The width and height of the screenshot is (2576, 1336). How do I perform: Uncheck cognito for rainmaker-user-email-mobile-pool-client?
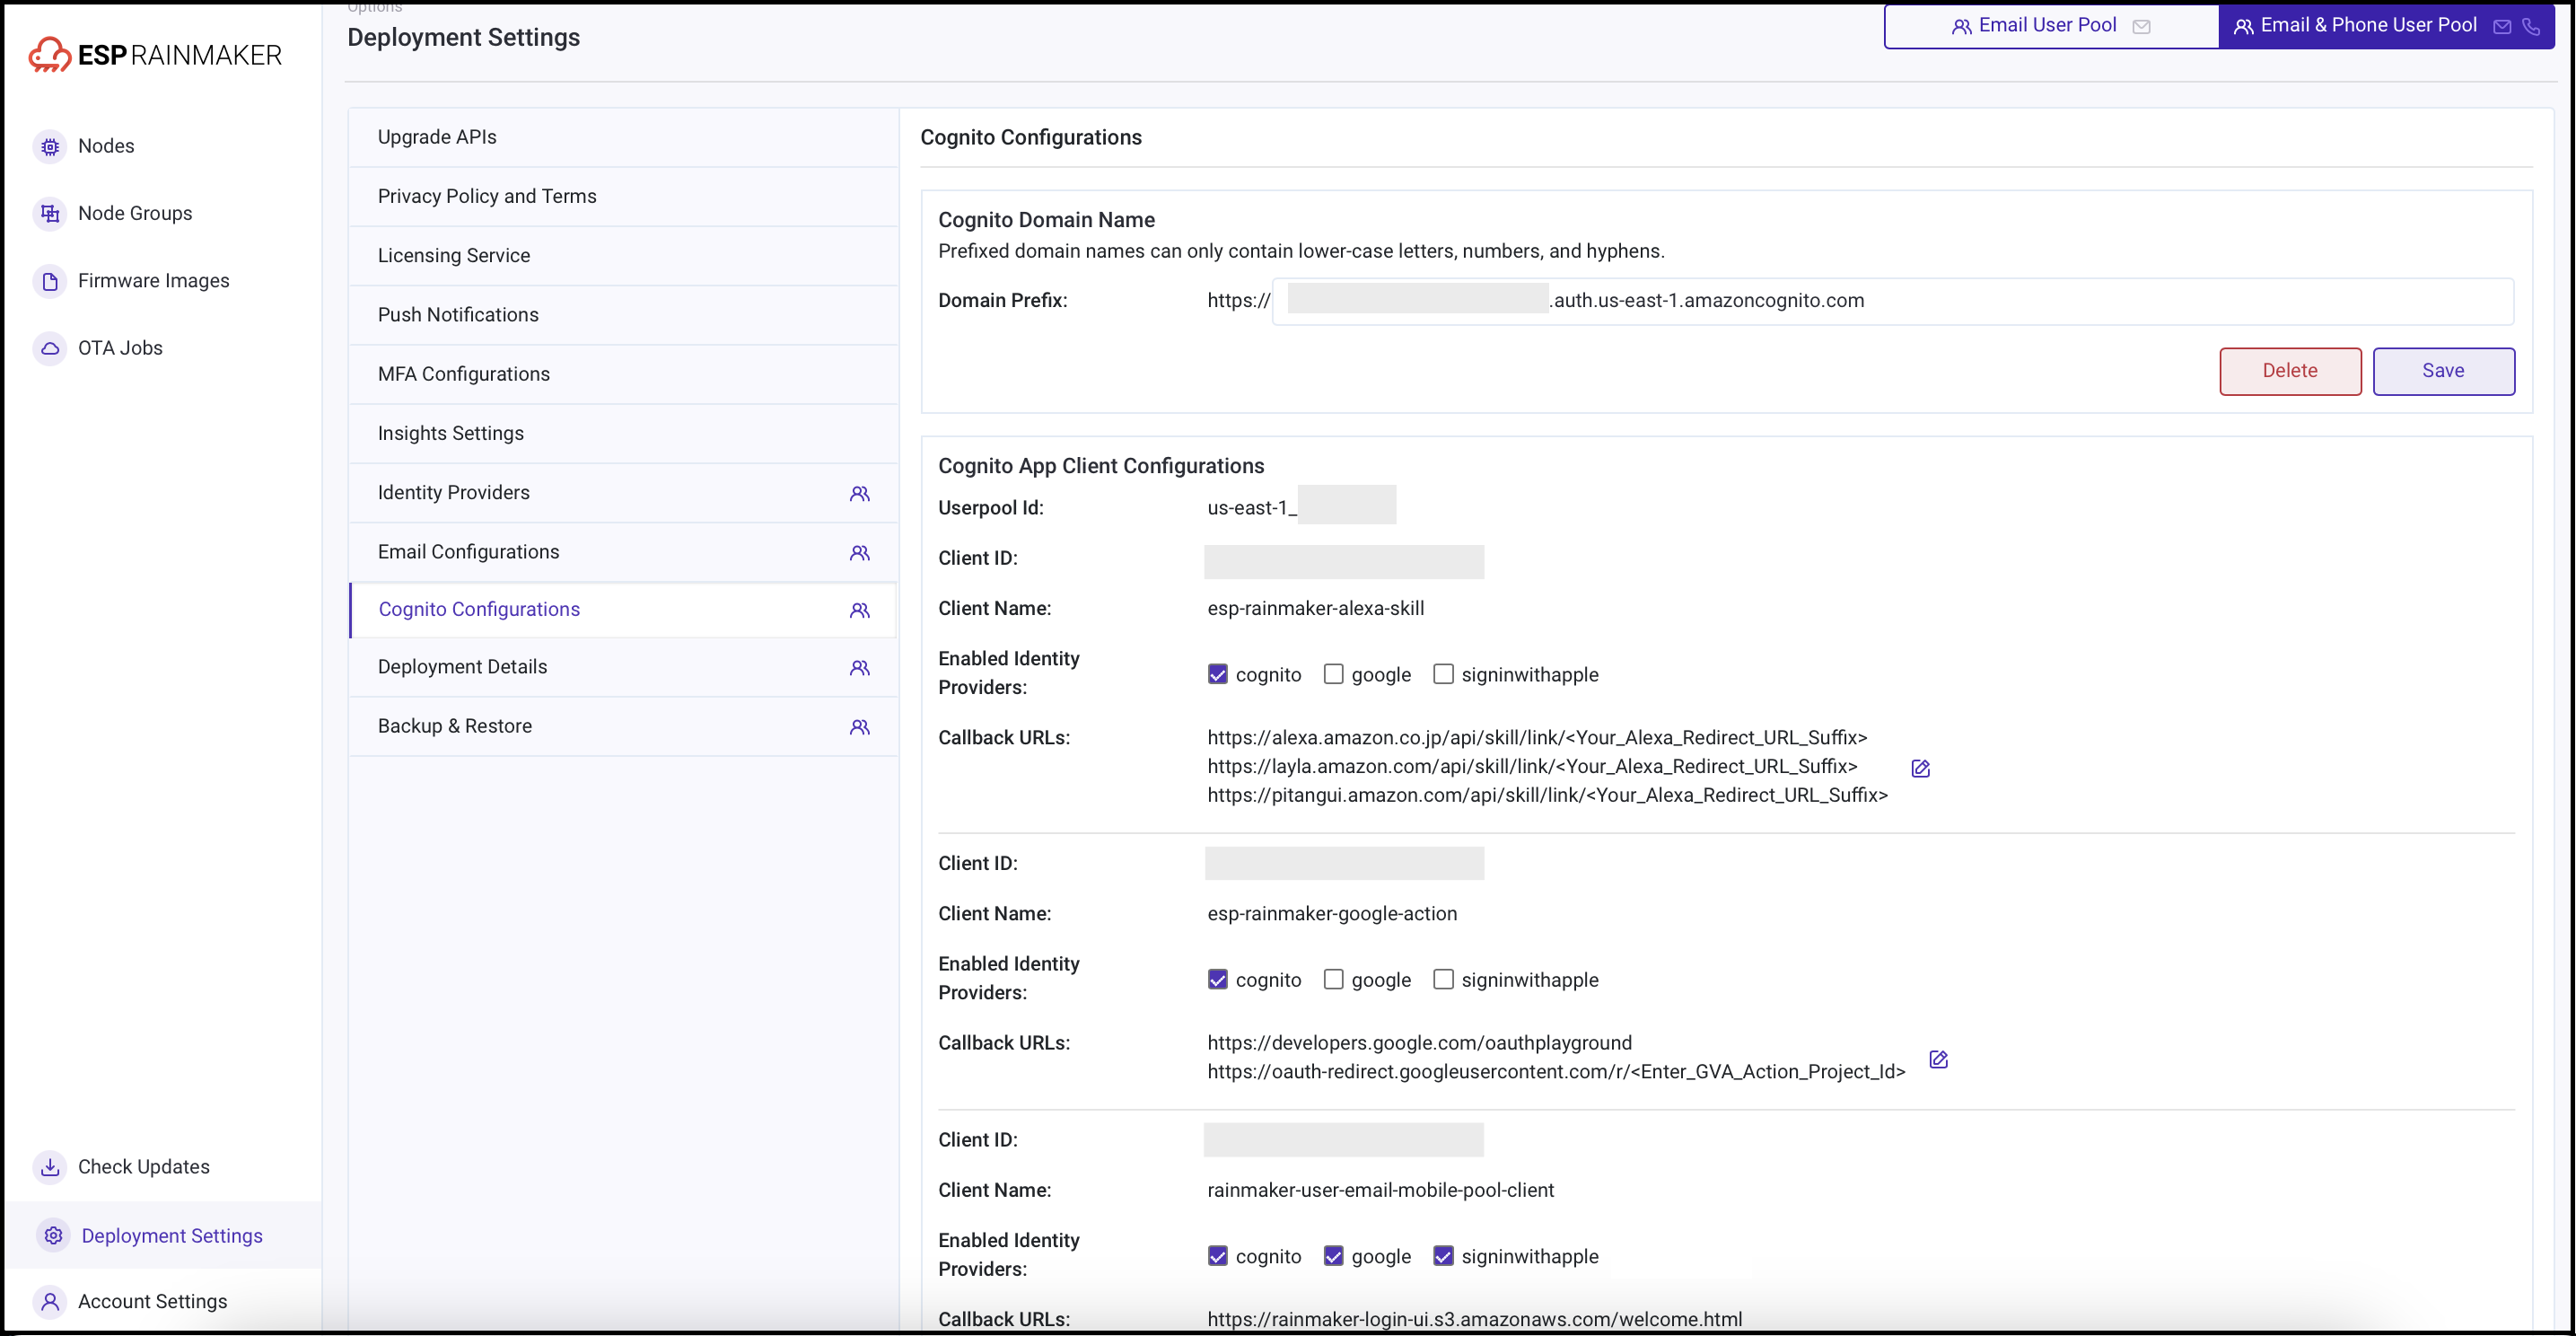tap(1218, 1256)
